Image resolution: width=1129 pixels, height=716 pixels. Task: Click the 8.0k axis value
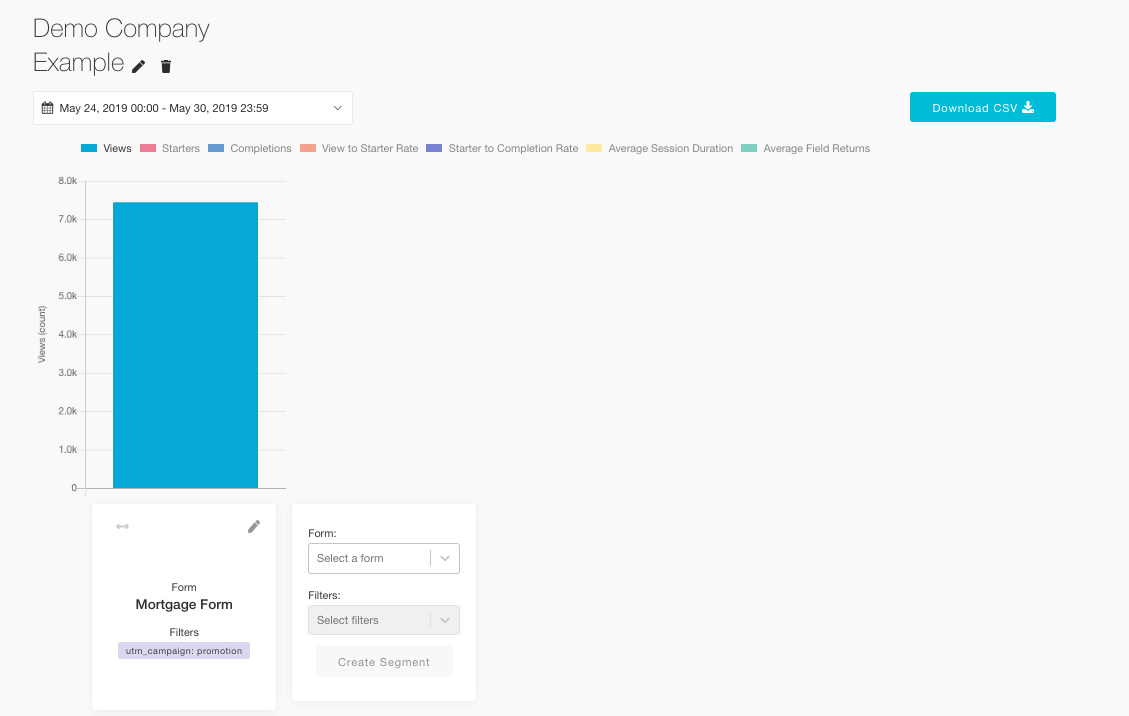68,181
